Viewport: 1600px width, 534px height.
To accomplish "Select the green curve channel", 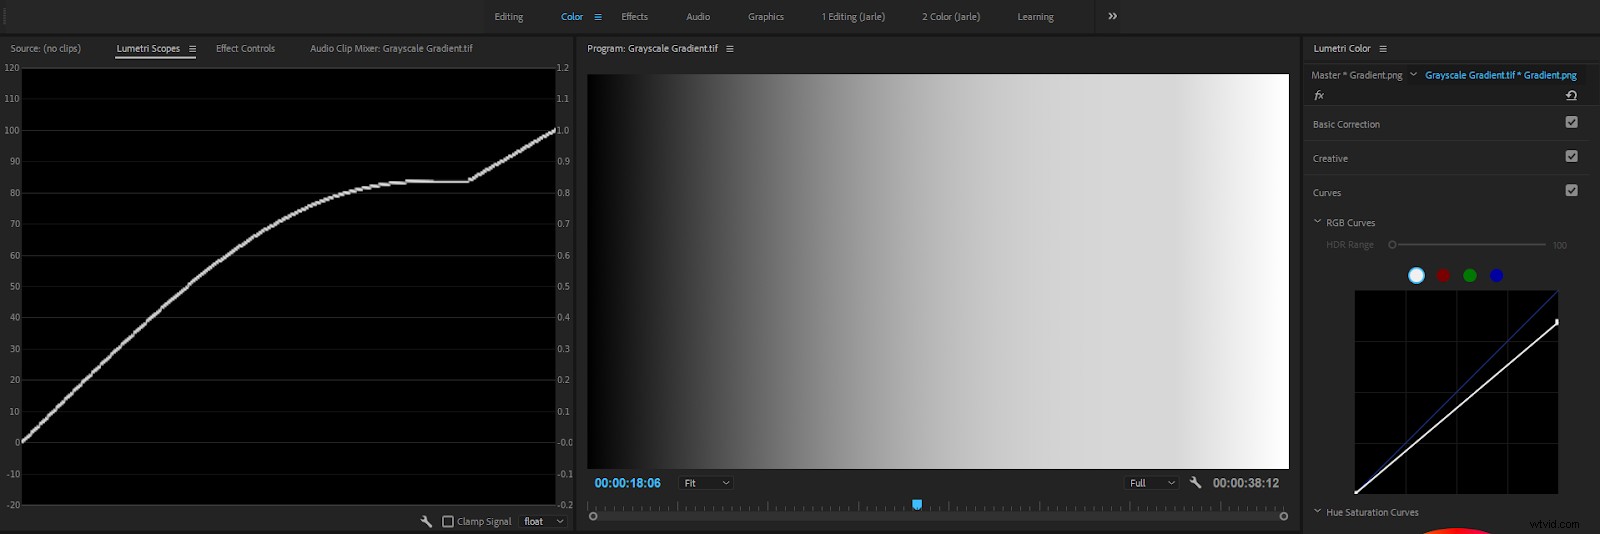I will (x=1470, y=275).
